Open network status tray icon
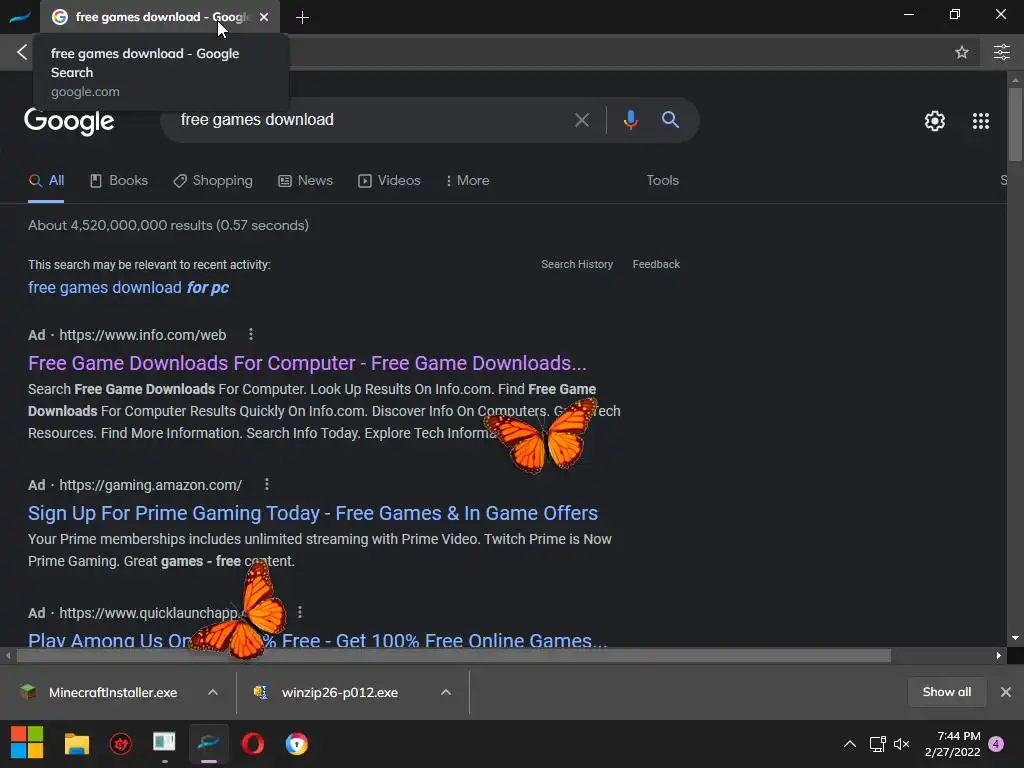Image resolution: width=1024 pixels, height=768 pixels. 877,744
